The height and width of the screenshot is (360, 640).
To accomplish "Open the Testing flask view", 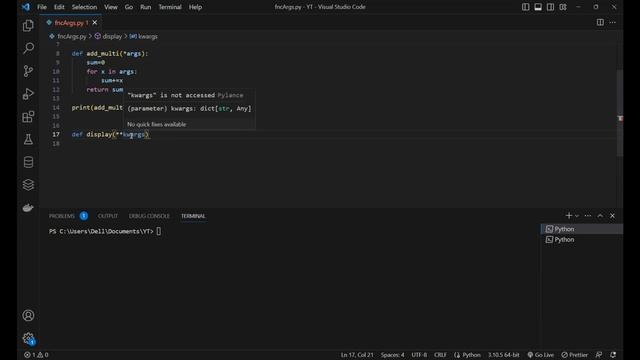I will (28, 140).
